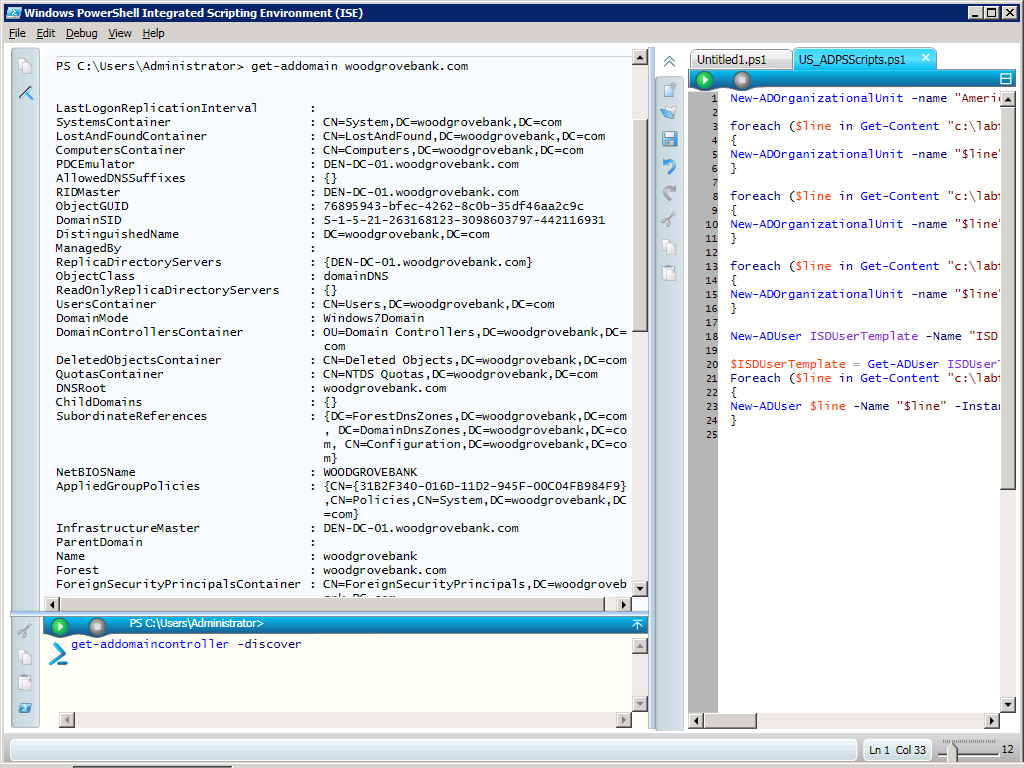Click left arrow of script pane horizontal scrollbar
This screenshot has height=768, width=1024.
(x=696, y=721)
